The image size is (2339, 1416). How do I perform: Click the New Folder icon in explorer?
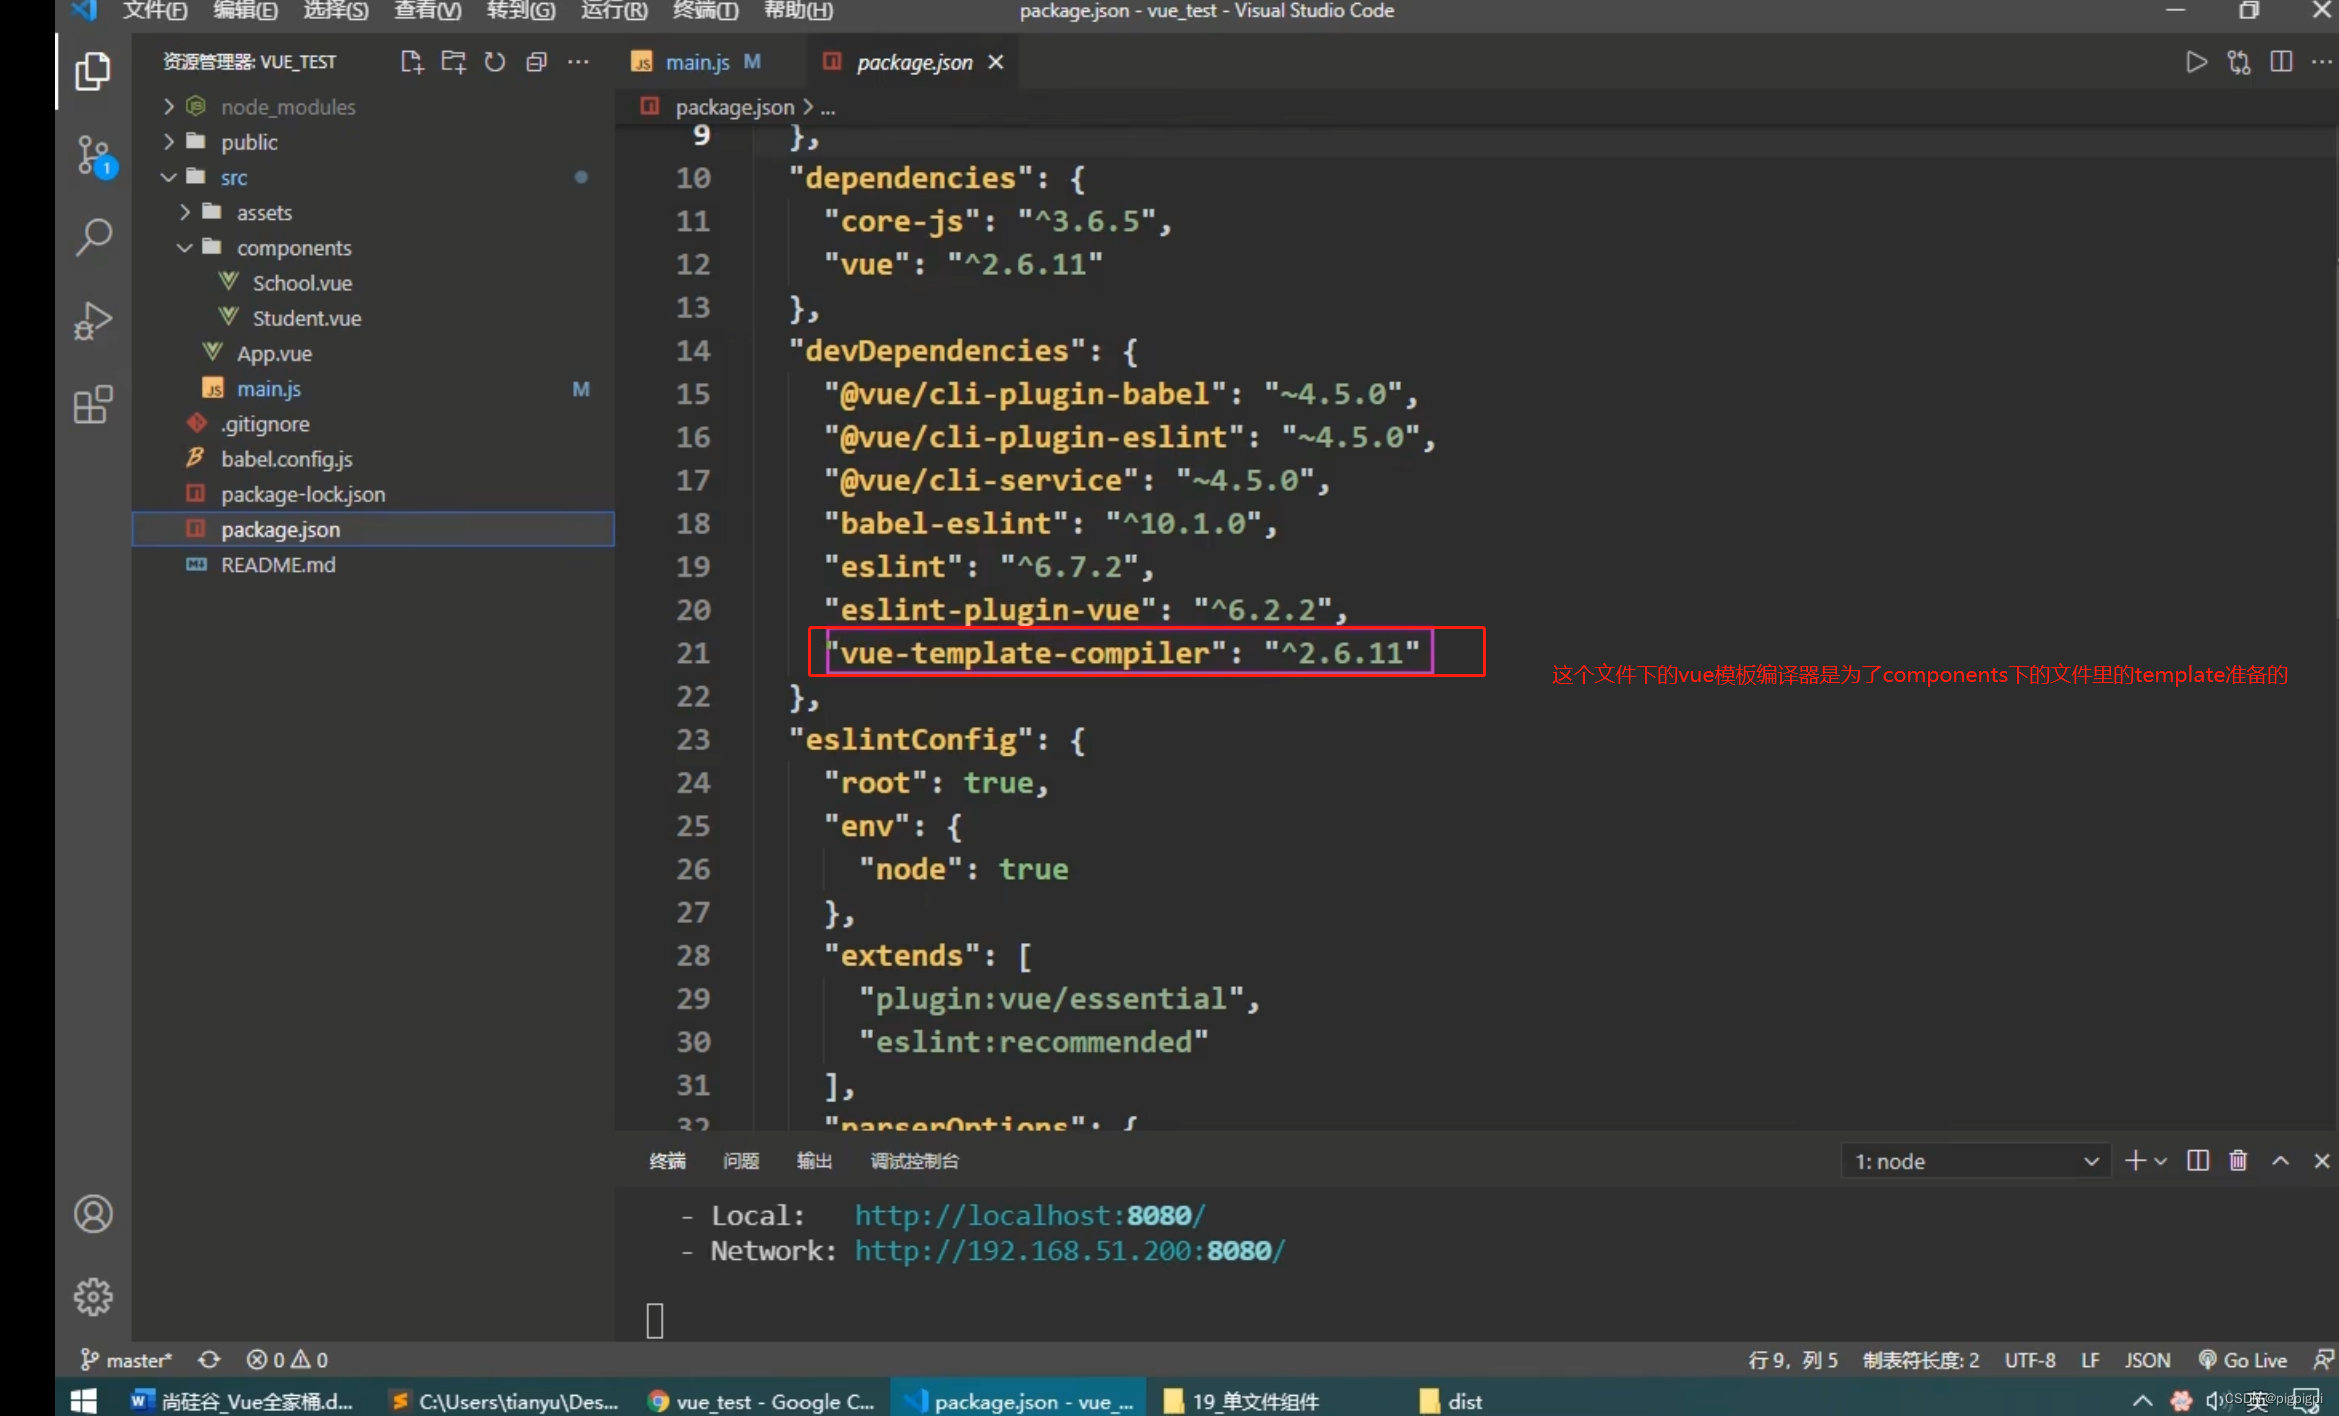pos(453,62)
